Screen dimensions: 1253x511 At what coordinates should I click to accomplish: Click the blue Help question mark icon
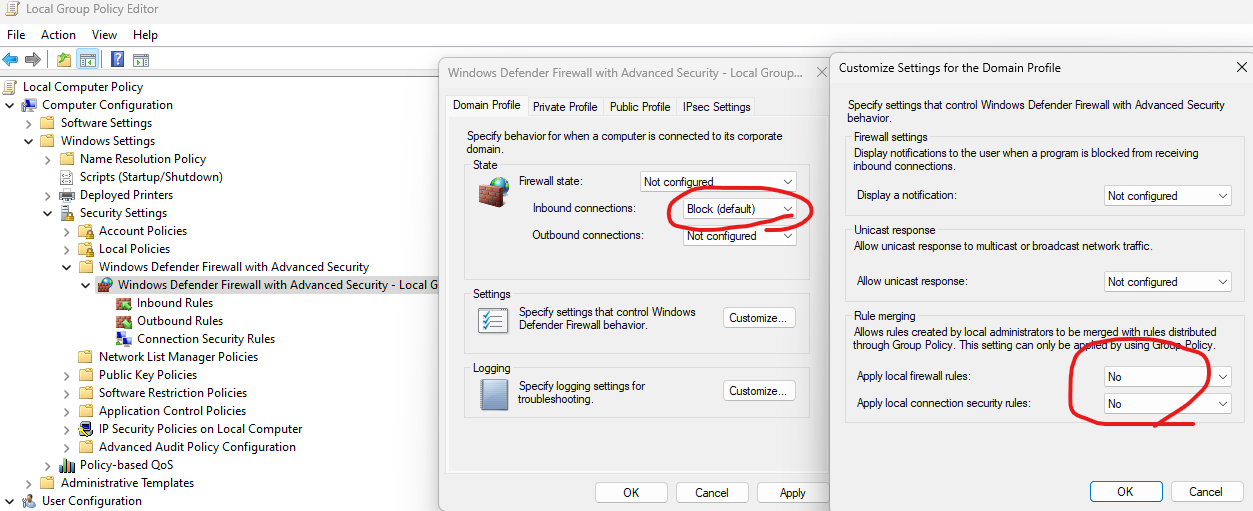117,60
